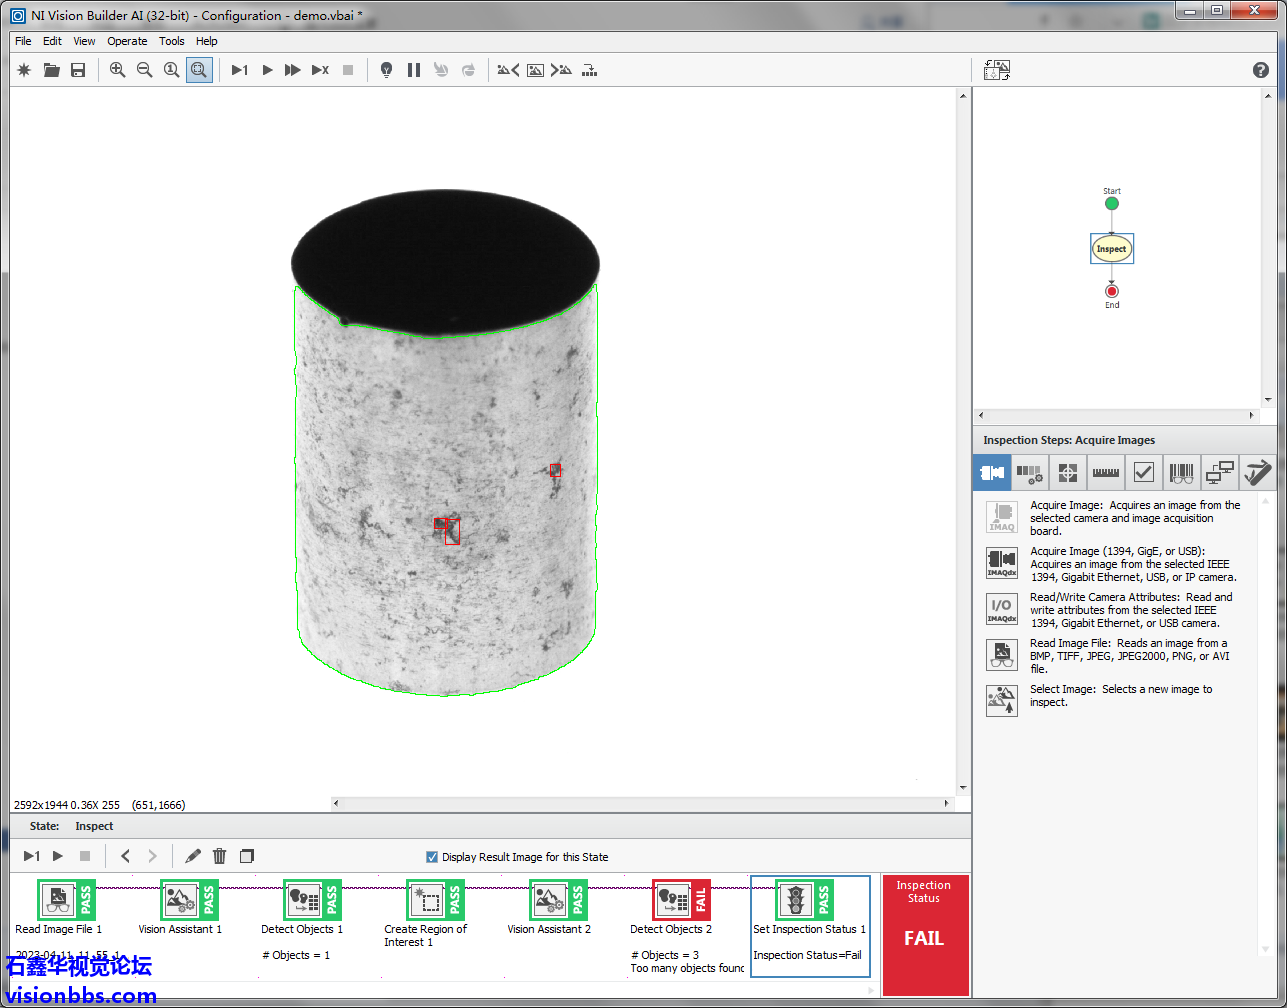
Task: Open the Operate menu
Action: point(127,41)
